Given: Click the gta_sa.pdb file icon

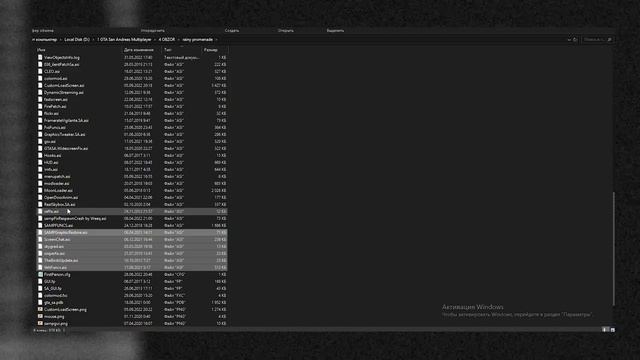Looking at the screenshot, I should (40, 302).
